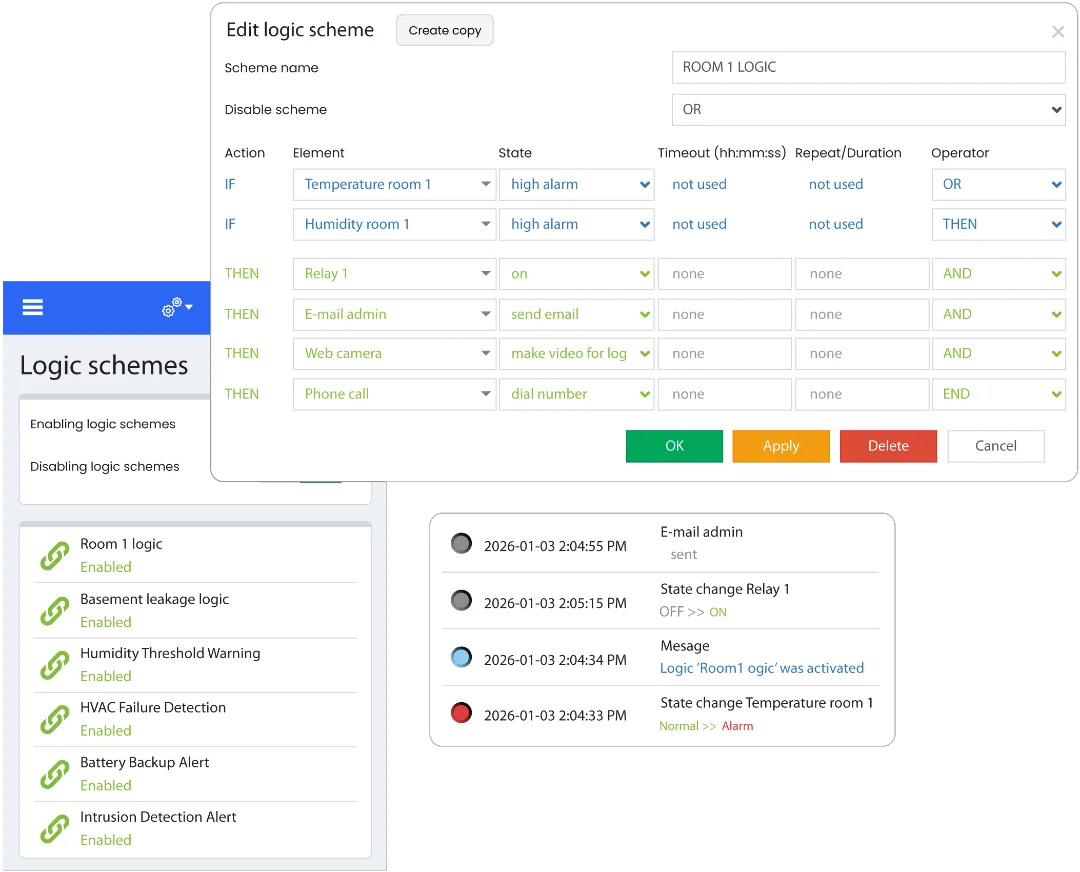
Task: Click the timeout field in Relay 1 row
Action: [x=725, y=274]
